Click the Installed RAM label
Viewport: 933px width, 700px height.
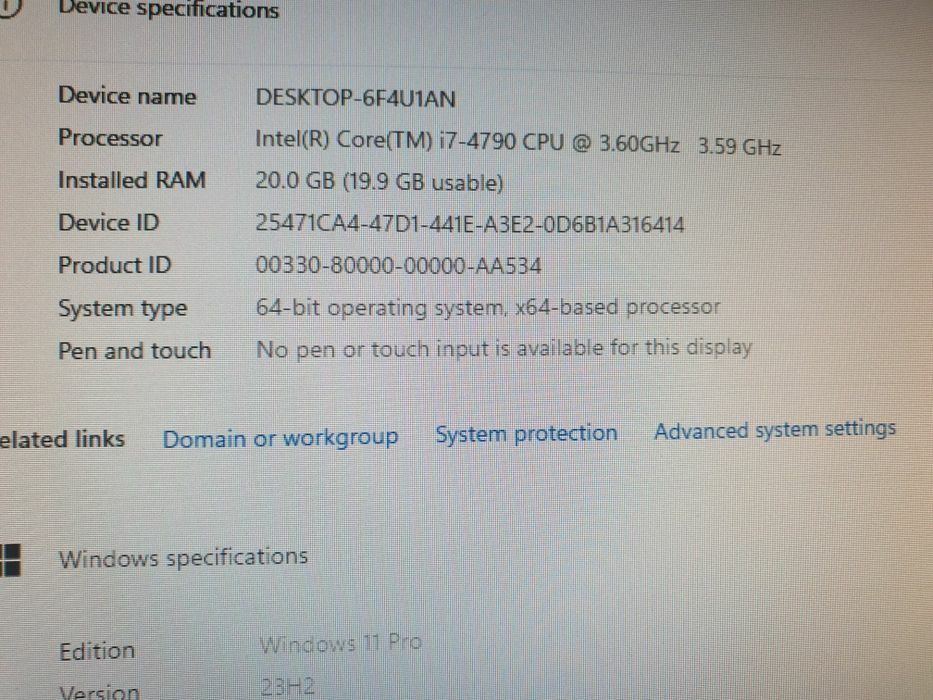[132, 180]
